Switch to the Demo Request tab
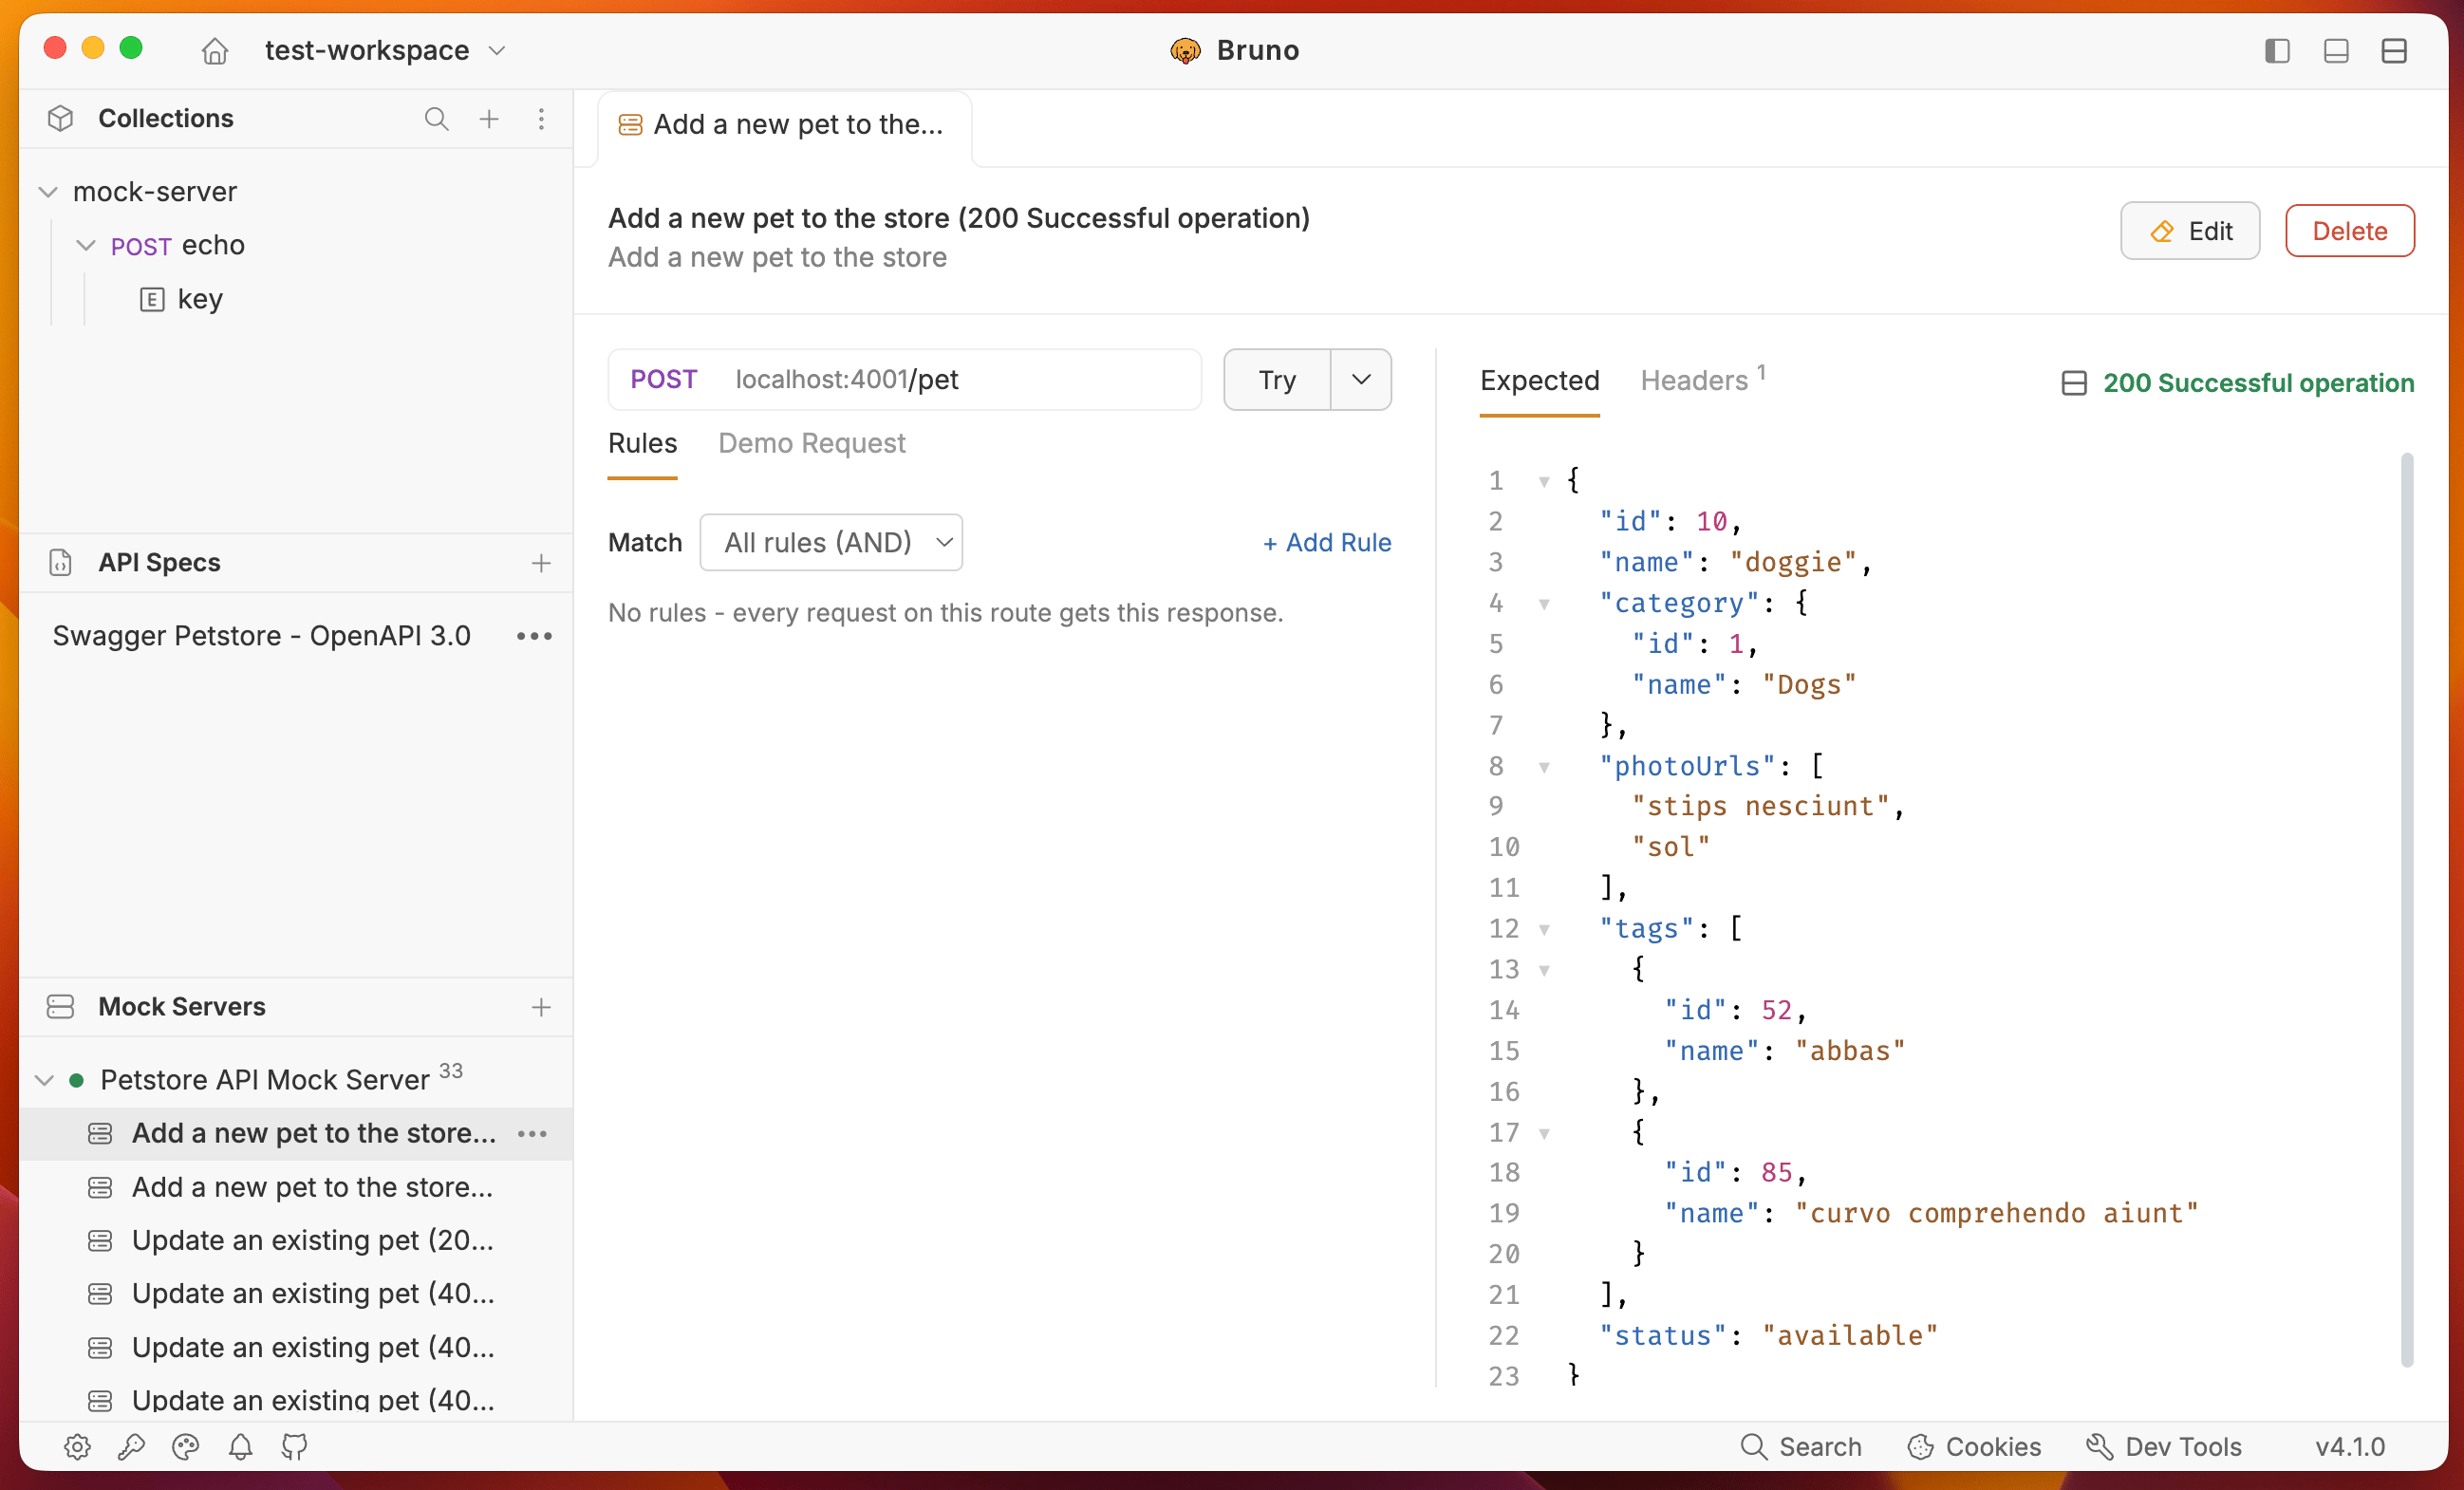Viewport: 2464px width, 1490px height. (811, 443)
